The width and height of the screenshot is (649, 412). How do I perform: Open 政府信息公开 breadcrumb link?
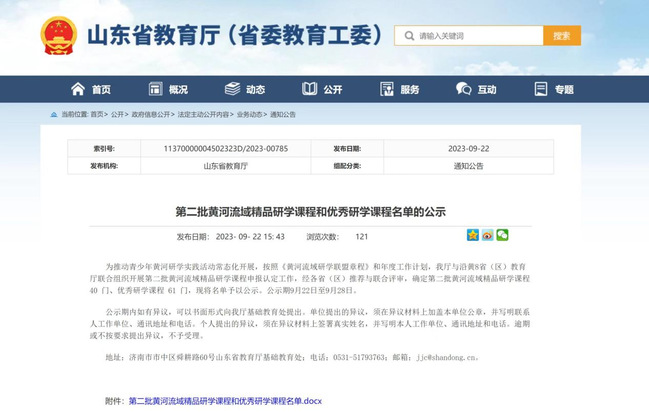pyautogui.click(x=149, y=114)
